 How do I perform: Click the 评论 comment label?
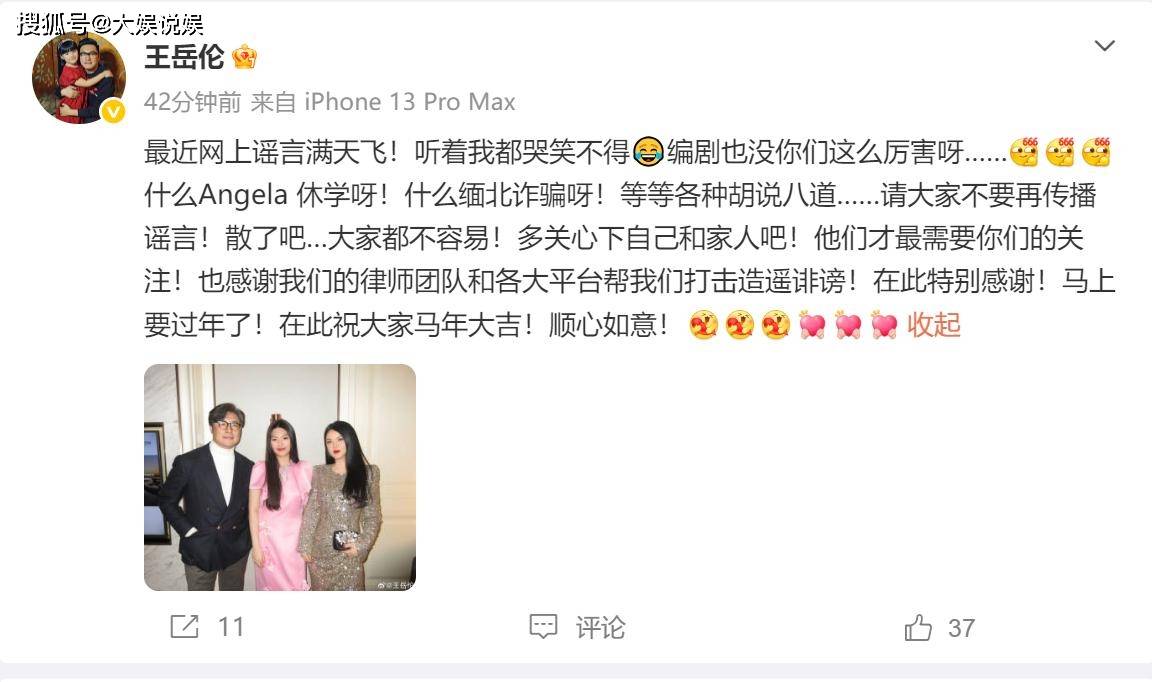point(600,627)
